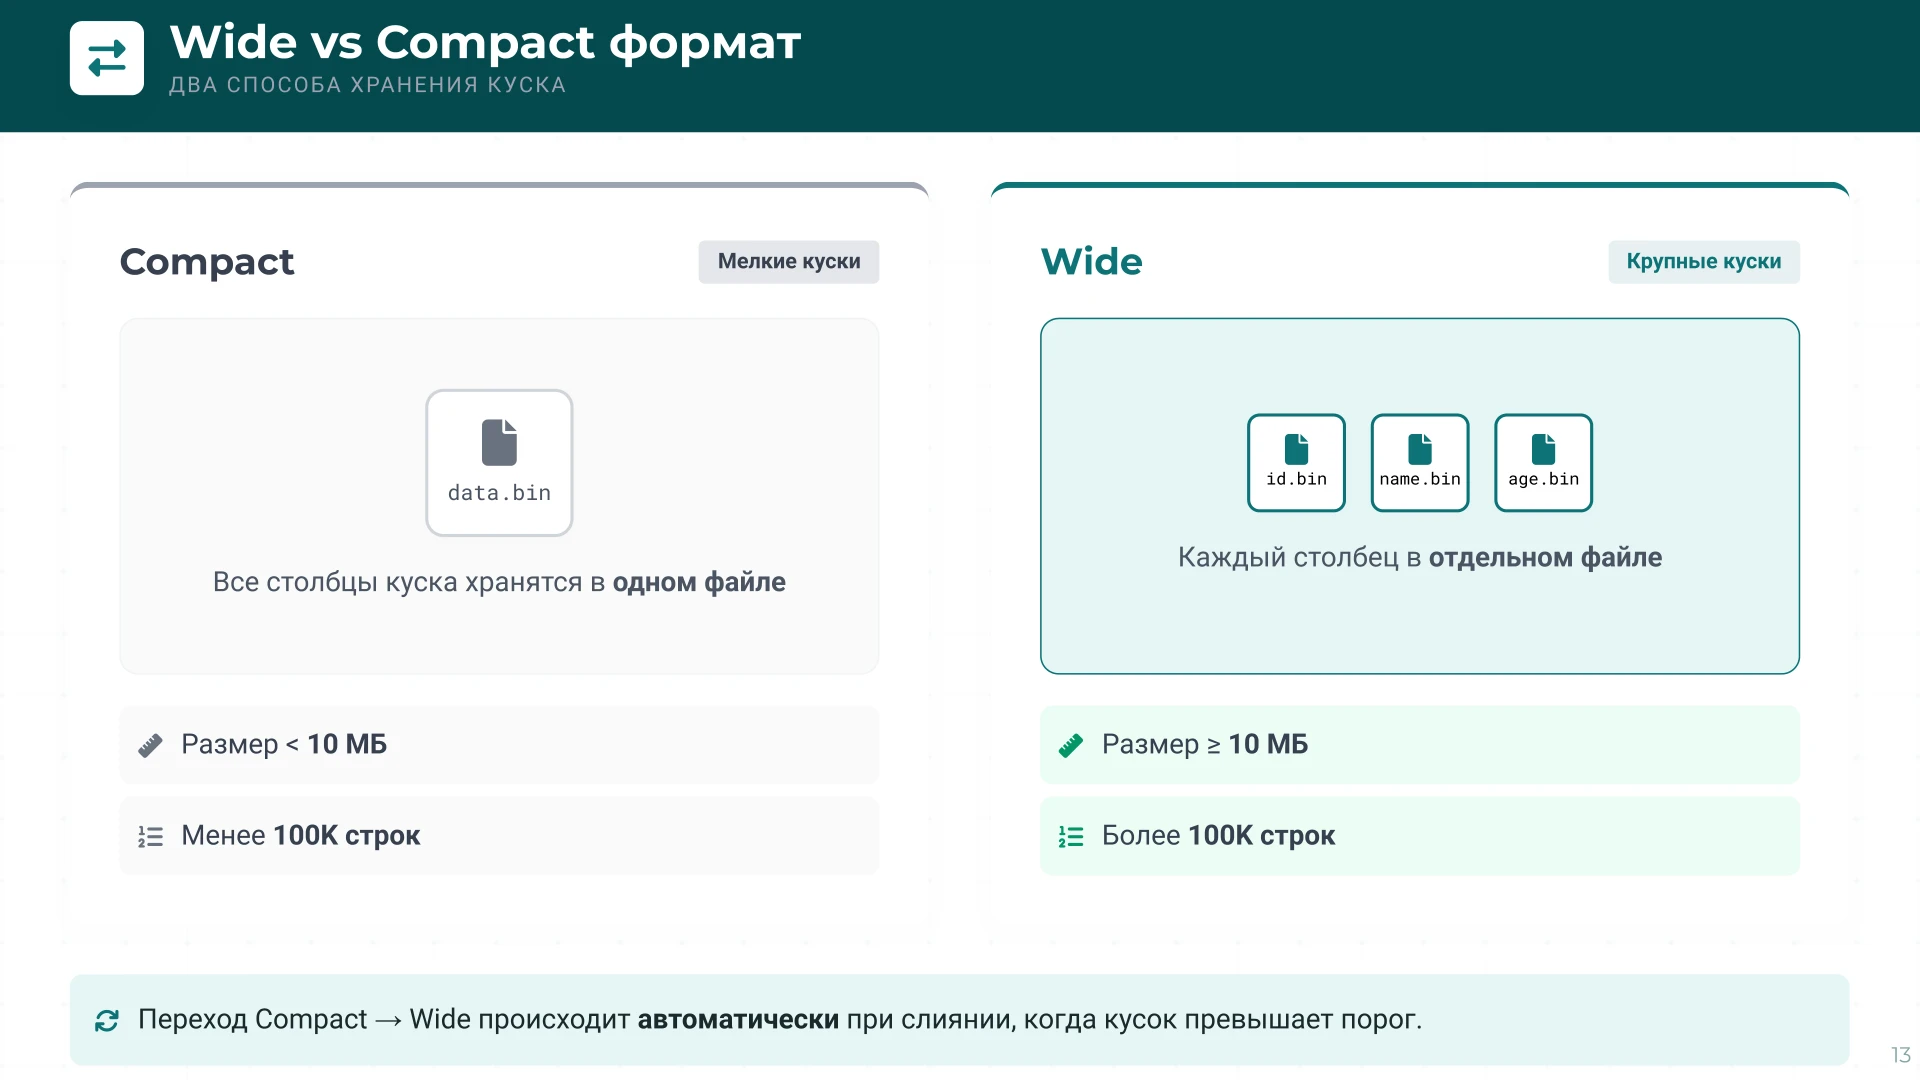Click green ruler icon next to Размер ≥ 10 МБ
The width and height of the screenshot is (1920, 1080).
click(x=1071, y=745)
